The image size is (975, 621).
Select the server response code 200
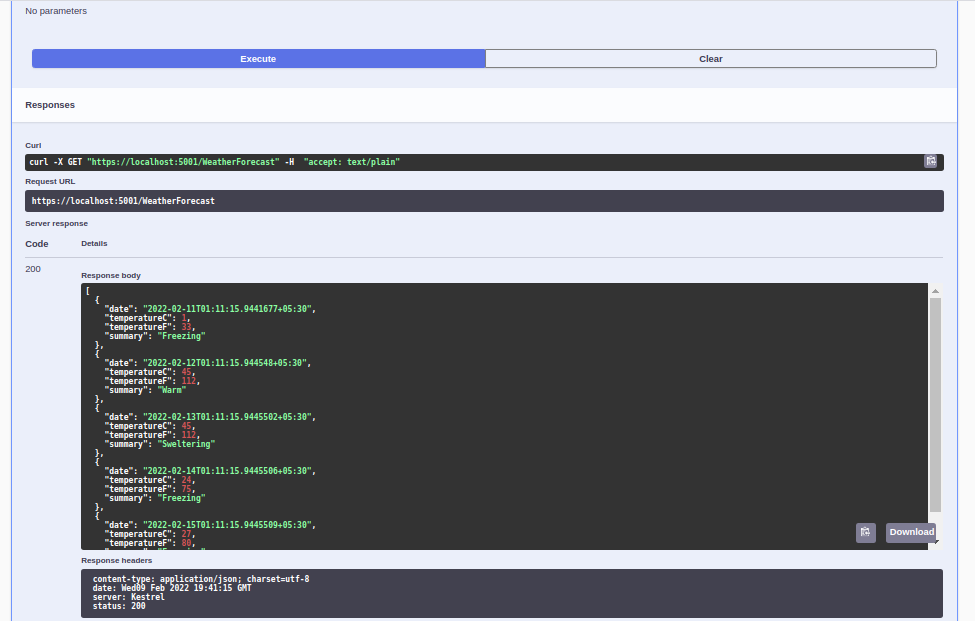[32, 268]
